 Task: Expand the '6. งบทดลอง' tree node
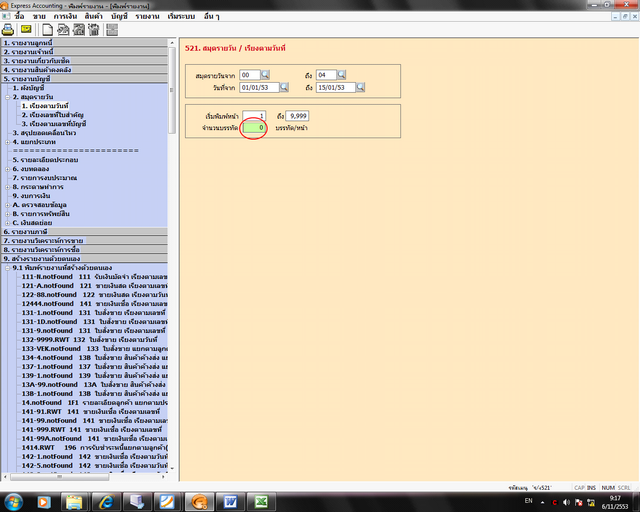click(6, 168)
